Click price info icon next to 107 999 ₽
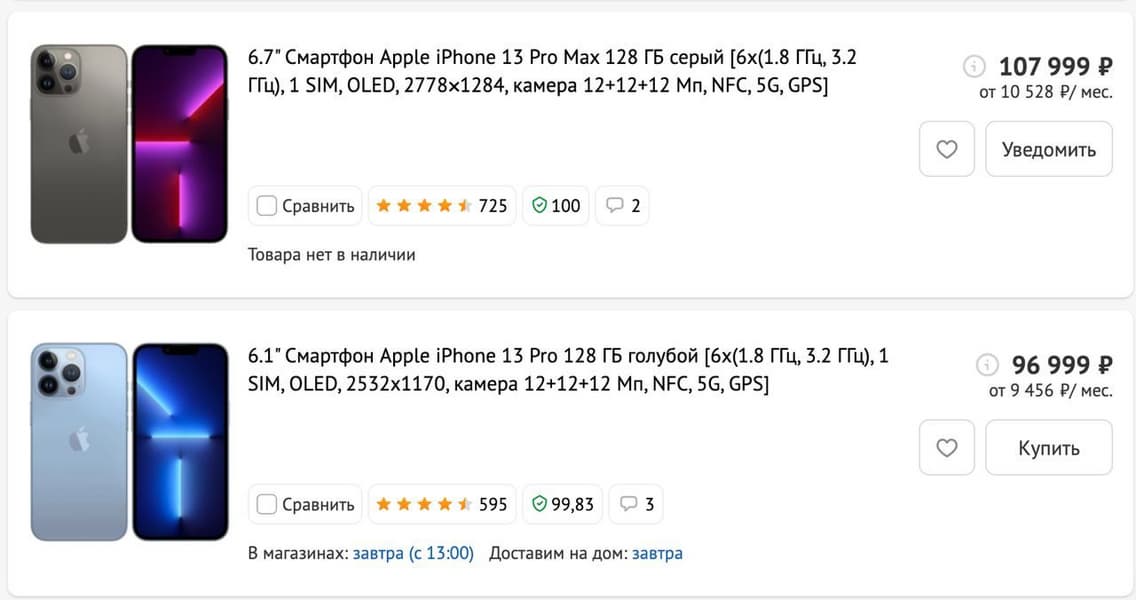Screen dimensions: 1136x600 pyautogui.click(x=973, y=67)
